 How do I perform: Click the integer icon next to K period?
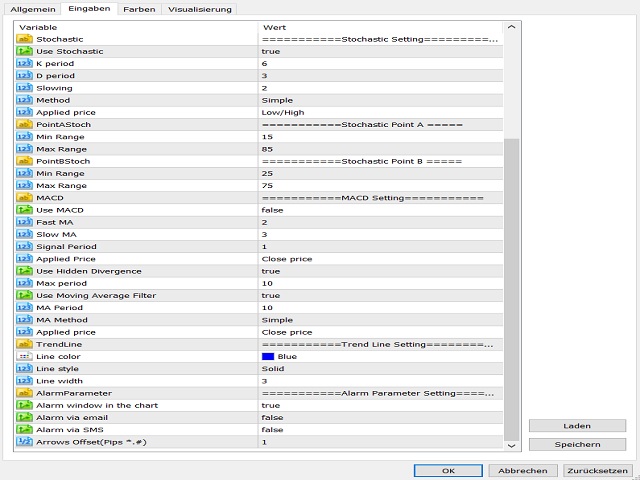click(x=25, y=63)
